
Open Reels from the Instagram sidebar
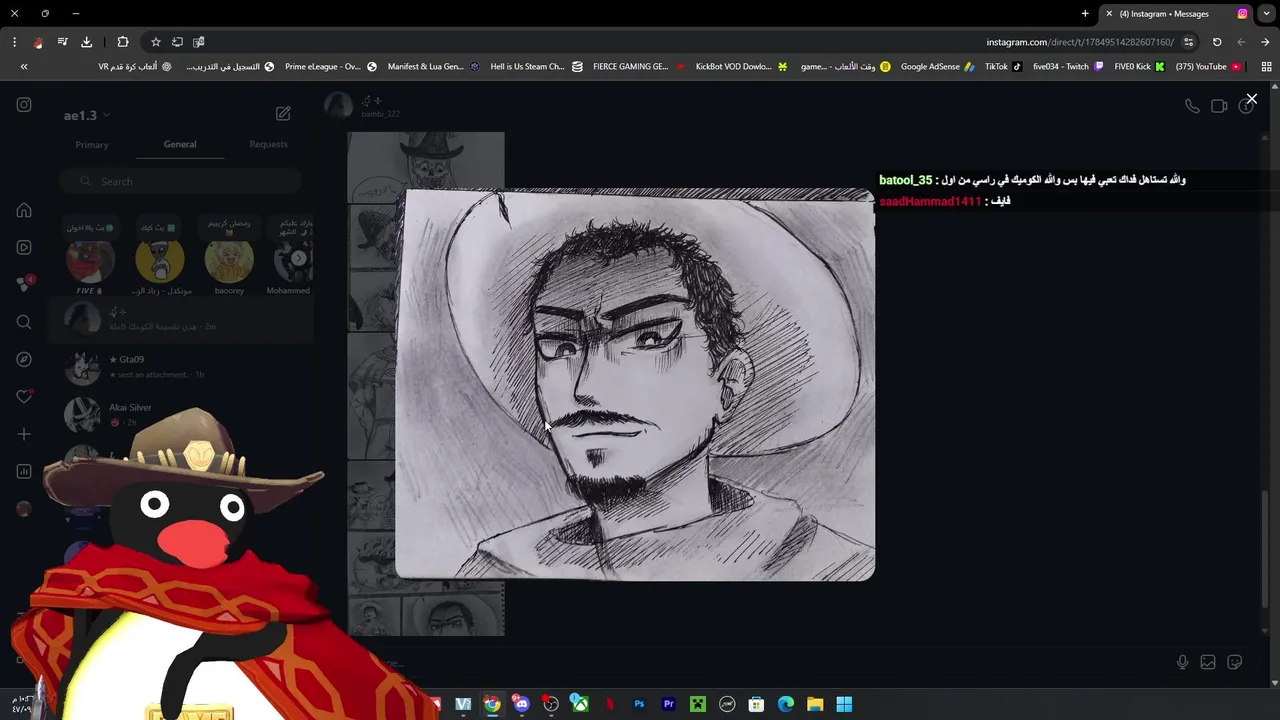(24, 248)
